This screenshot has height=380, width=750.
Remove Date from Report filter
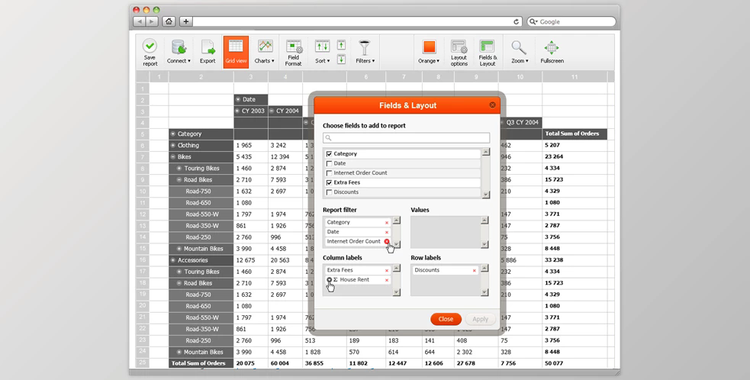click(x=386, y=232)
